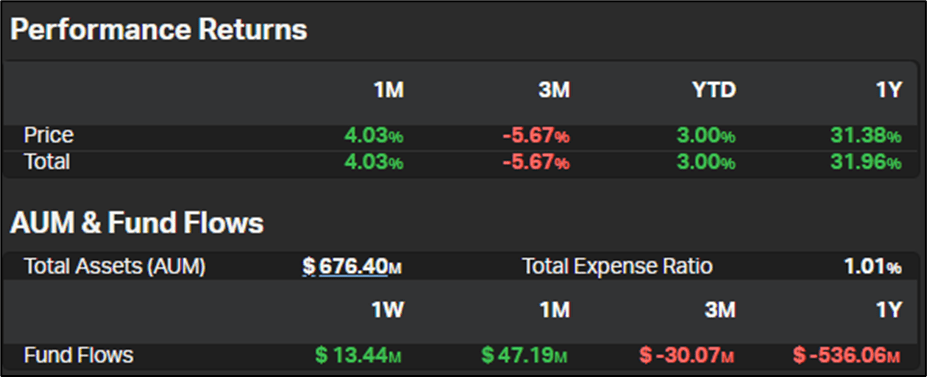
Task: Select the Price row label
Action: point(49,135)
